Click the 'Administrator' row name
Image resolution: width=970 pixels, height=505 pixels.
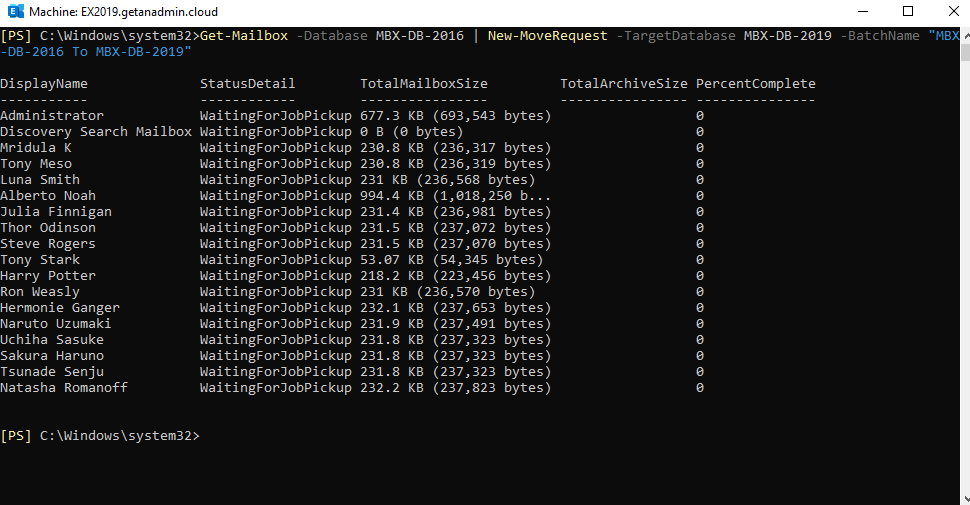tap(52, 116)
